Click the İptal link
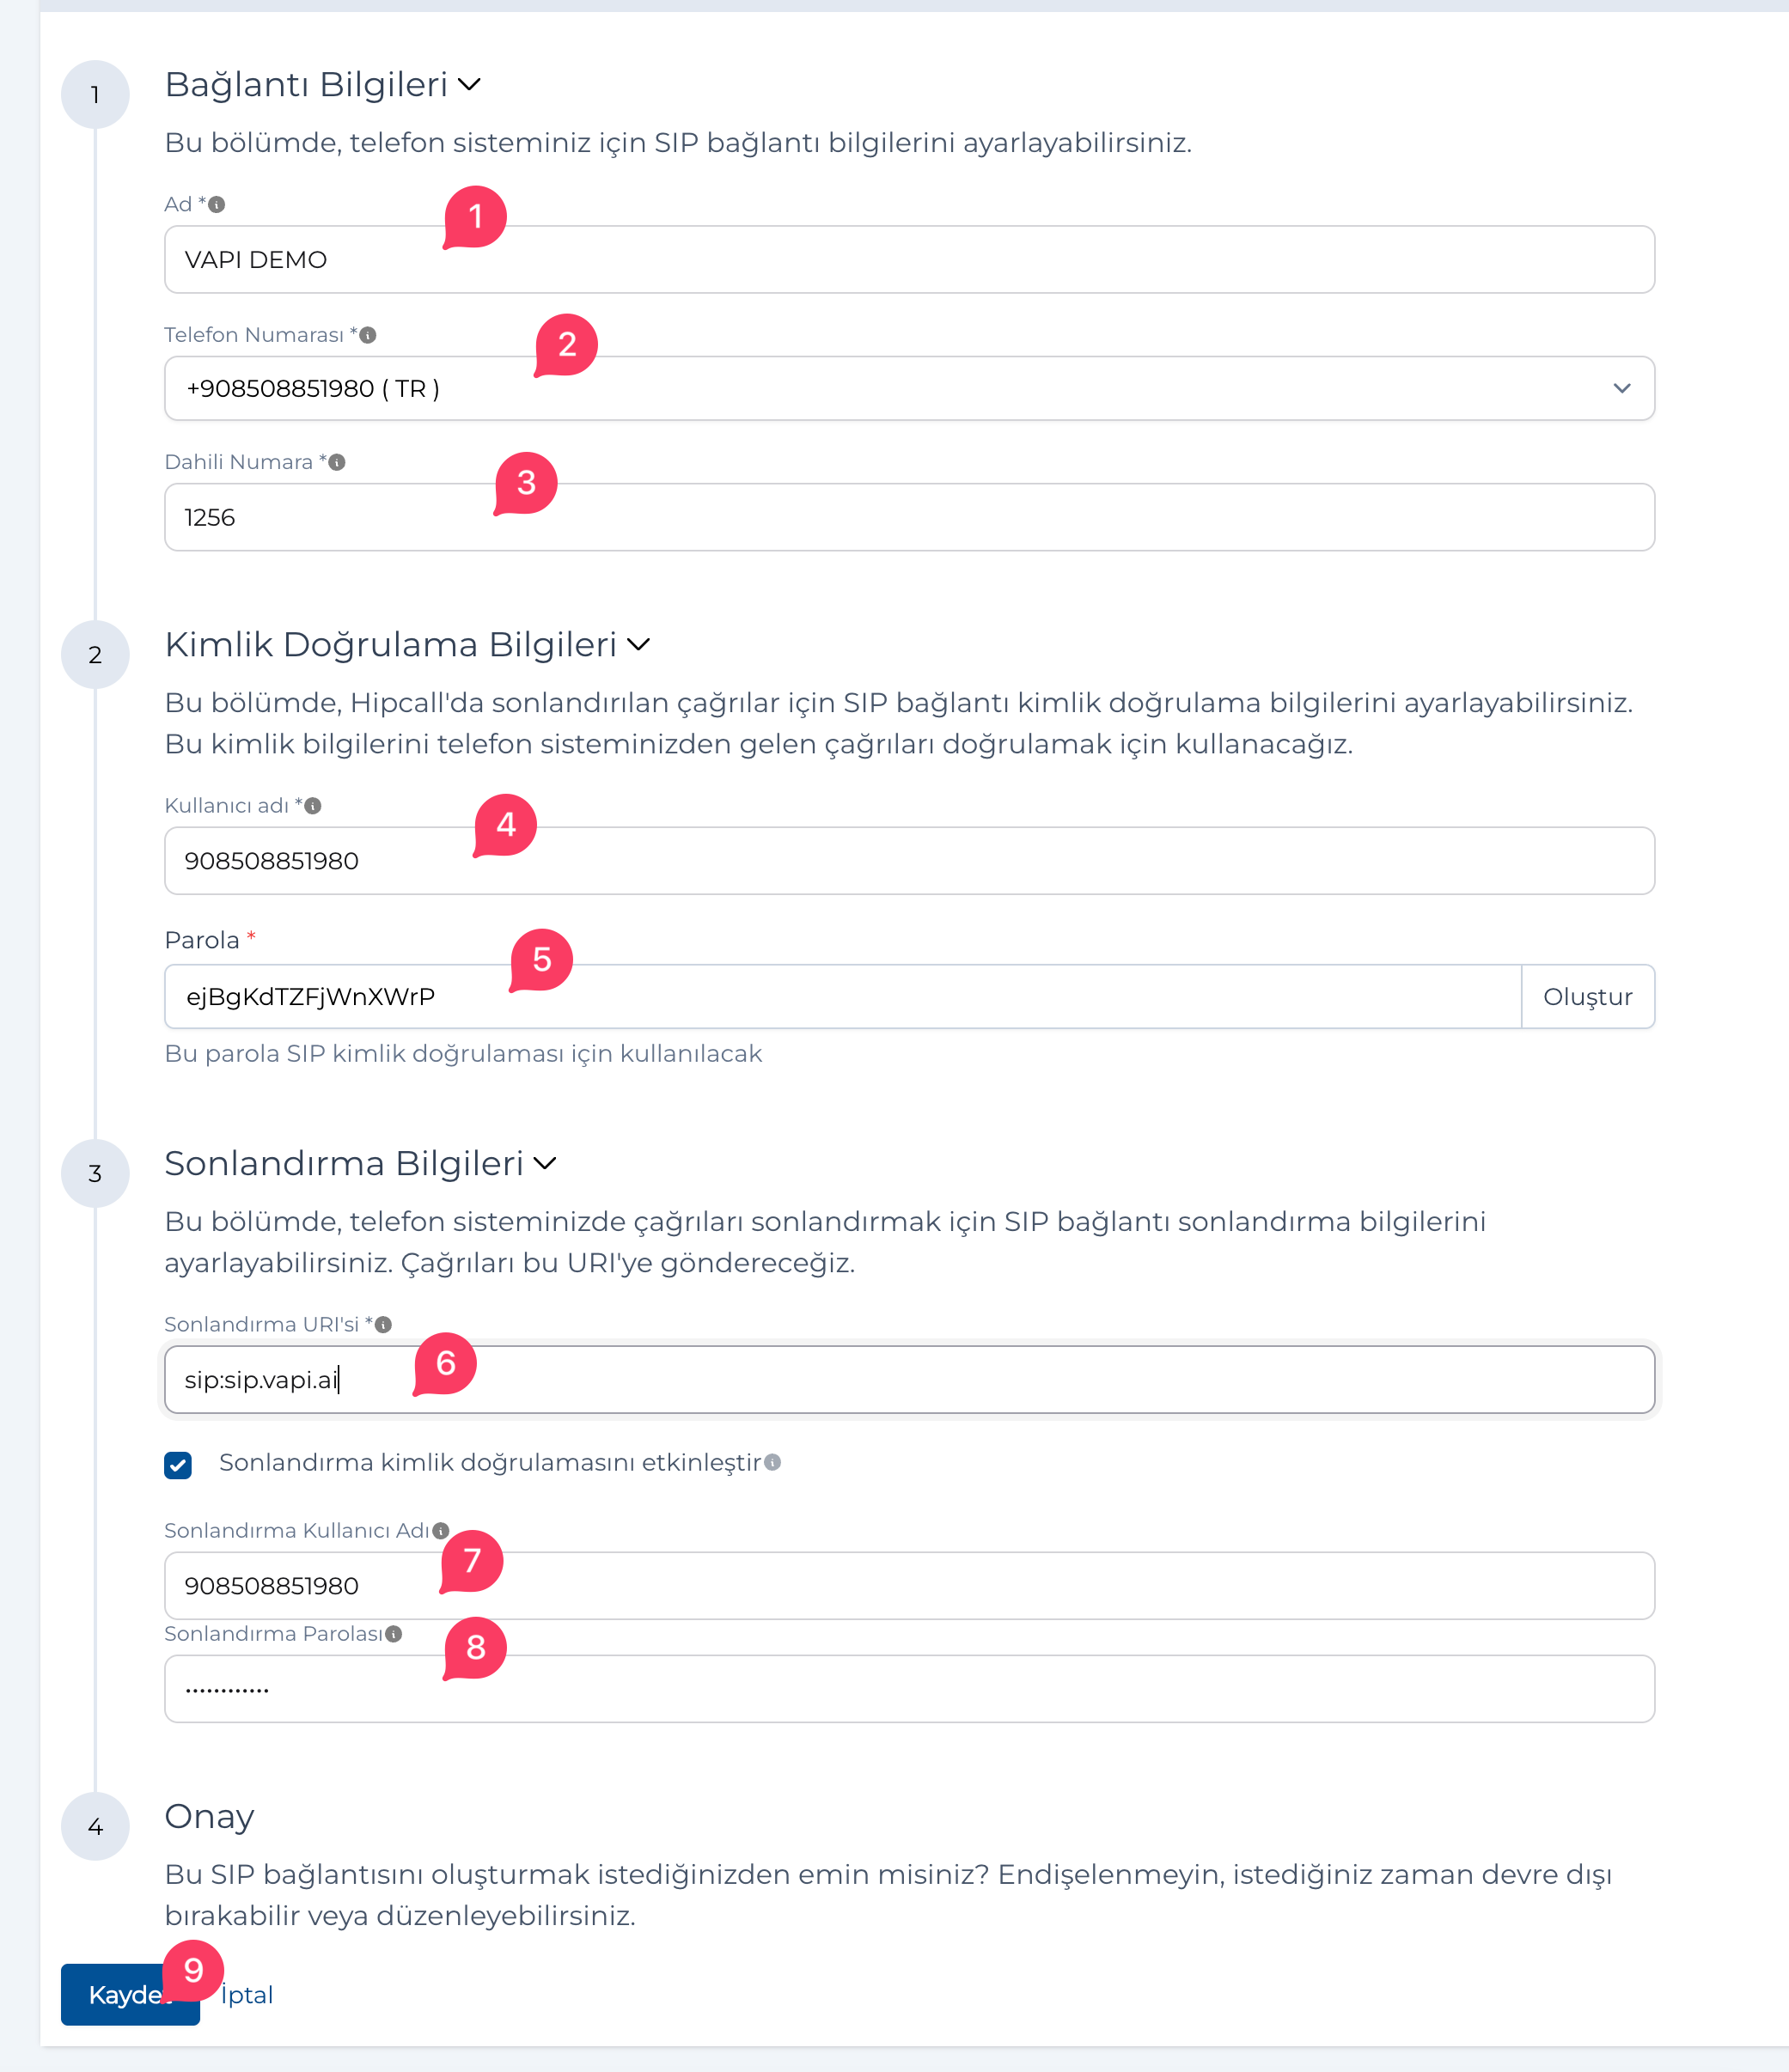The height and width of the screenshot is (2072, 1789). (247, 1995)
